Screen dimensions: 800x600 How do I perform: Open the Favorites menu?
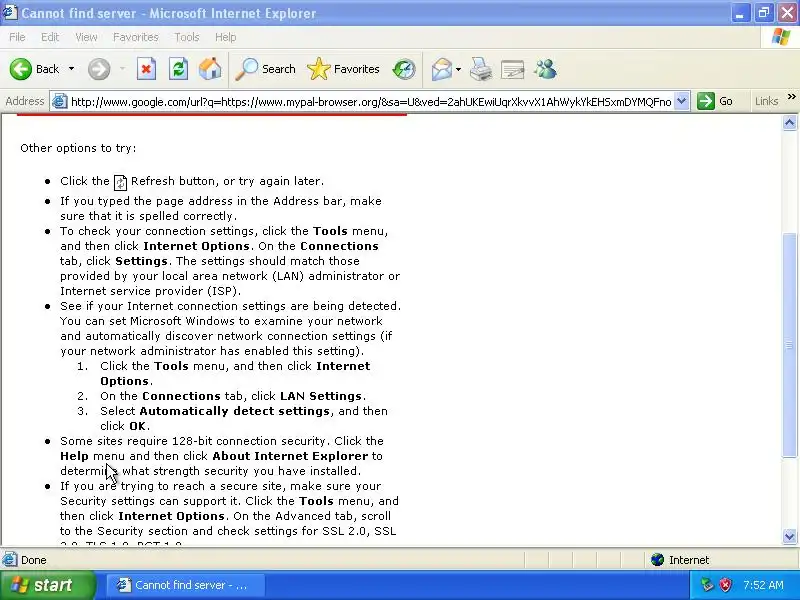[136, 37]
